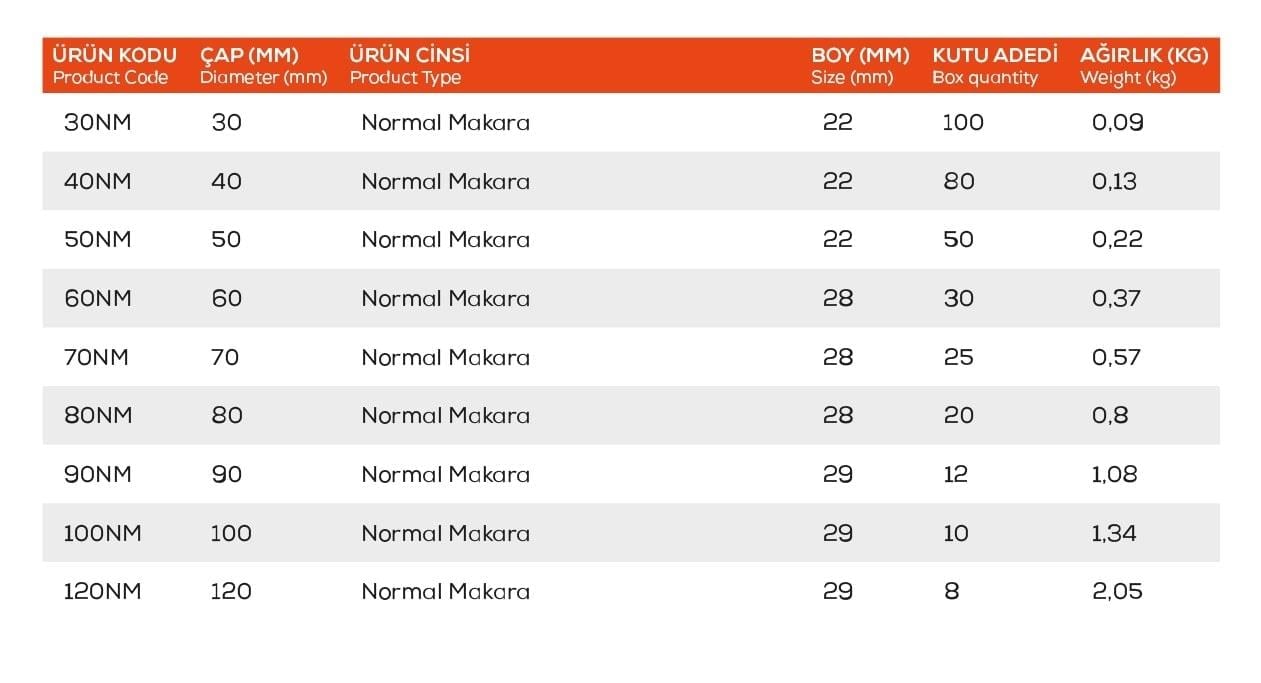1261x683 pixels.
Task: Click the AĞIRLIK (KG) column header
Action: coord(1144,65)
